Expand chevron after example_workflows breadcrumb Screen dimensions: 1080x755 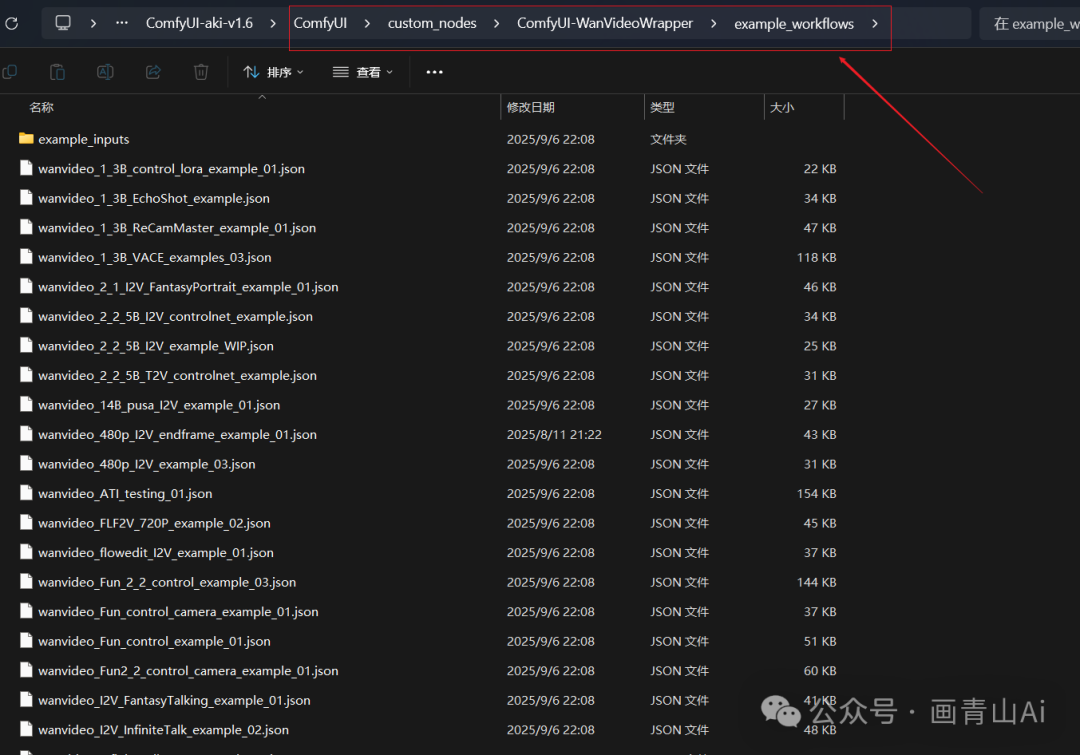[x=875, y=23]
